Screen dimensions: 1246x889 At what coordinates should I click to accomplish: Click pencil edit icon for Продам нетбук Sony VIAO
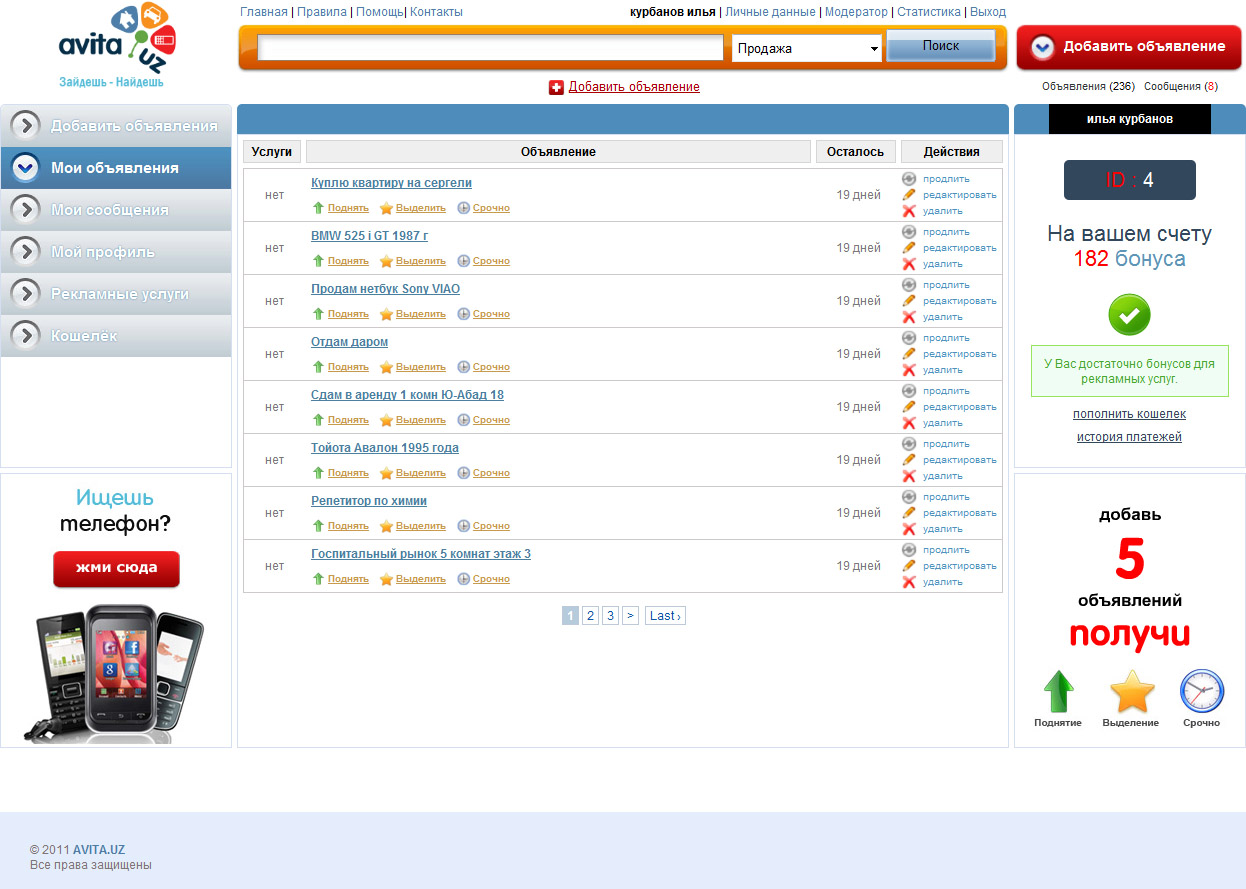pos(909,301)
